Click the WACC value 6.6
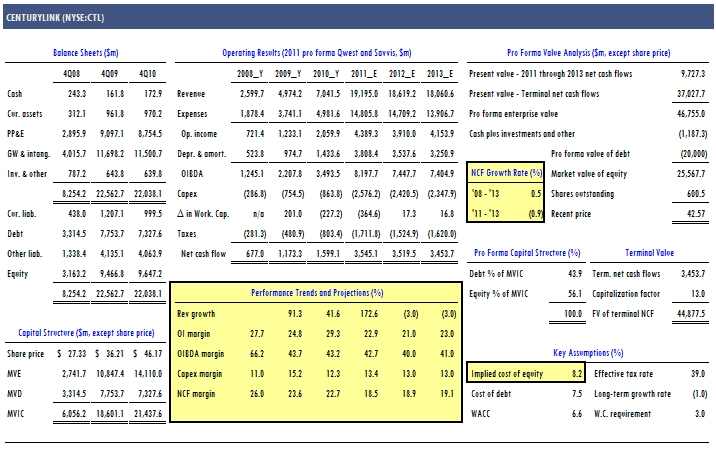The image size is (716, 450). point(576,413)
